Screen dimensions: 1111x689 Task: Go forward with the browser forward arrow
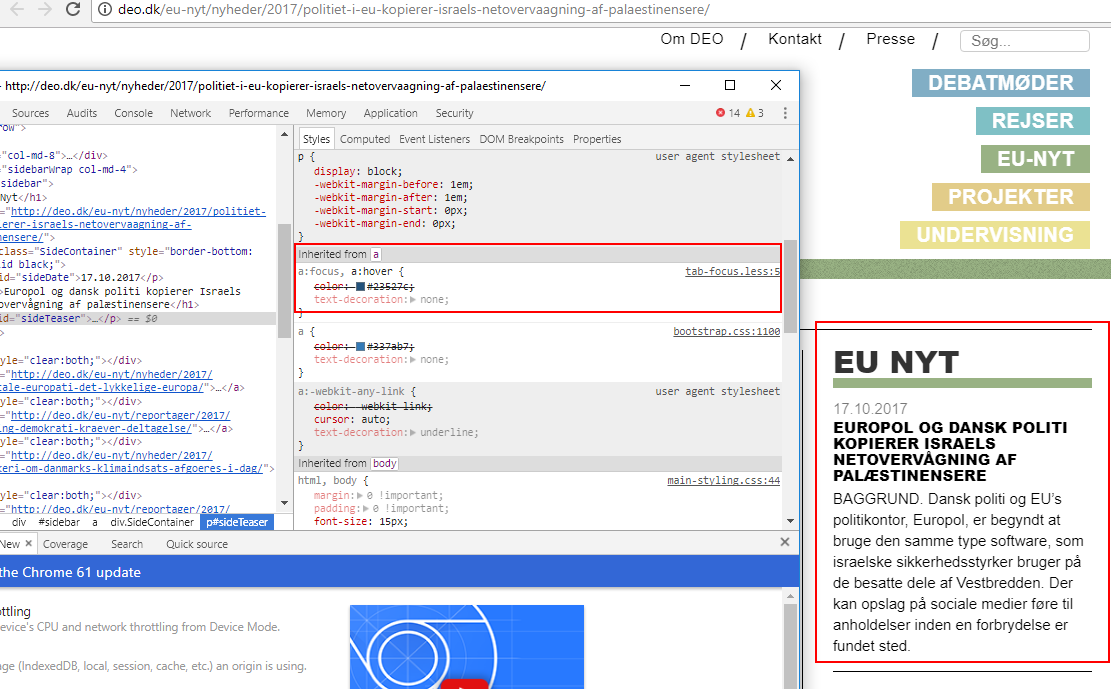[x=45, y=10]
